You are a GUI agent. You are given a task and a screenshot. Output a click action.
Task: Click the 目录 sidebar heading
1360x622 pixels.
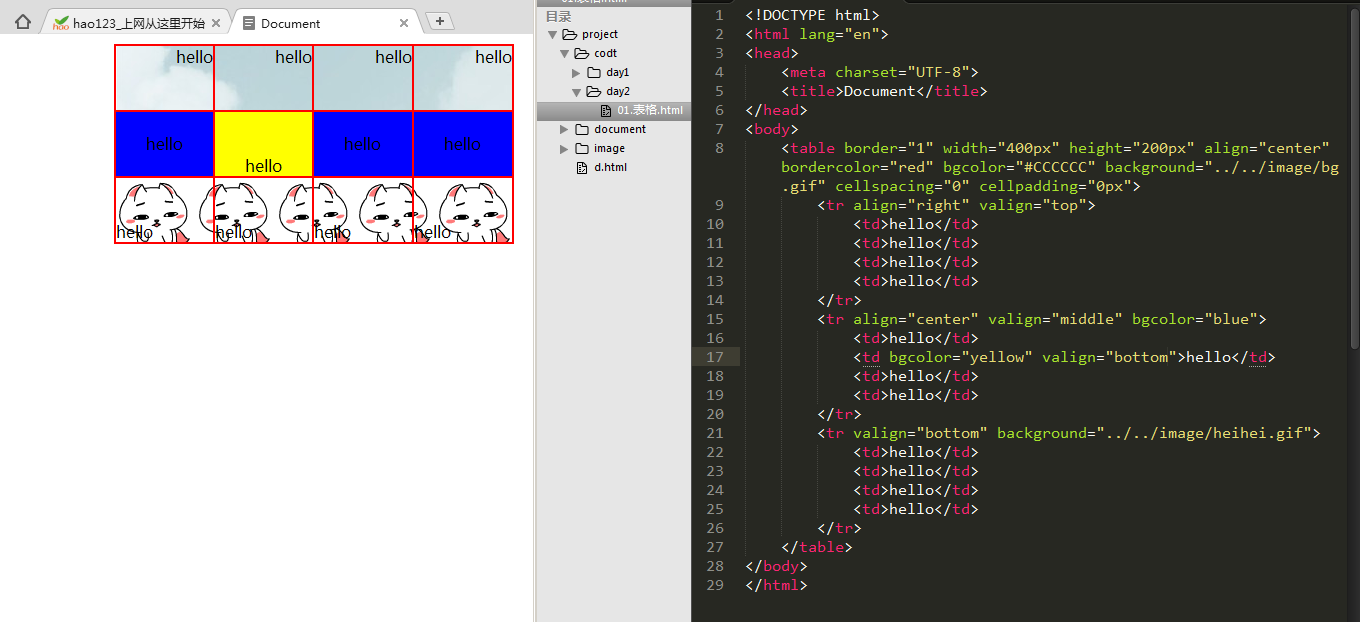pos(557,16)
